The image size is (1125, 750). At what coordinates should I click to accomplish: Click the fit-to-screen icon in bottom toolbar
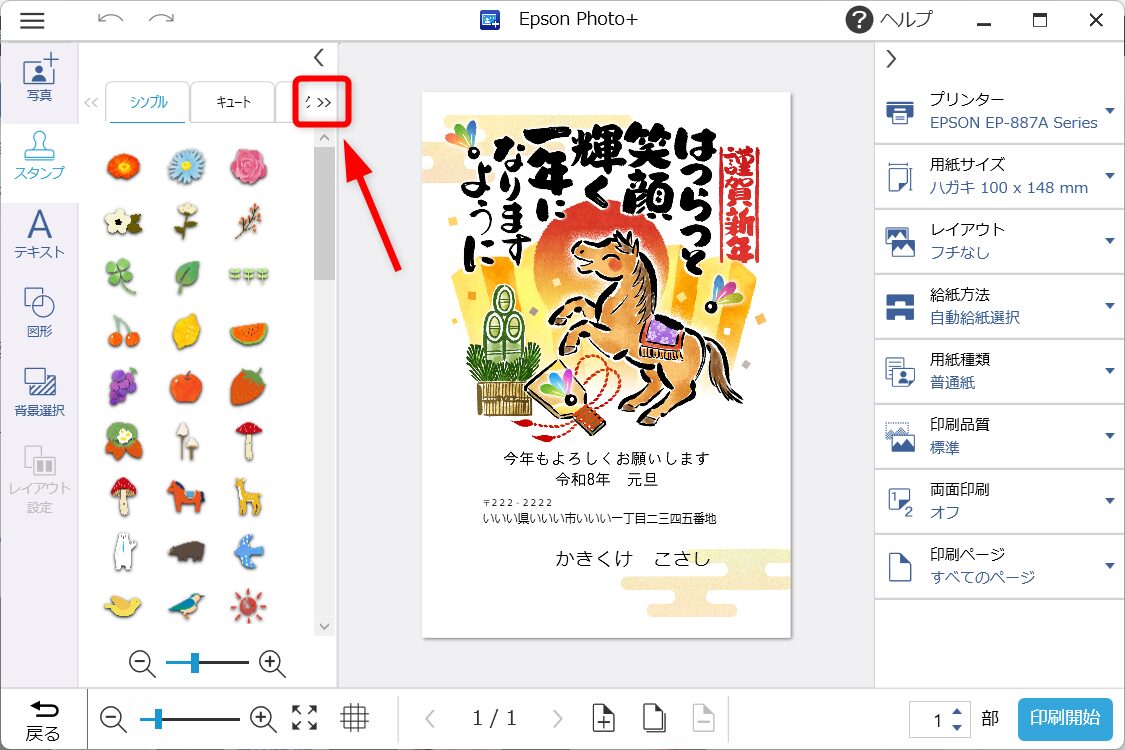[305, 718]
